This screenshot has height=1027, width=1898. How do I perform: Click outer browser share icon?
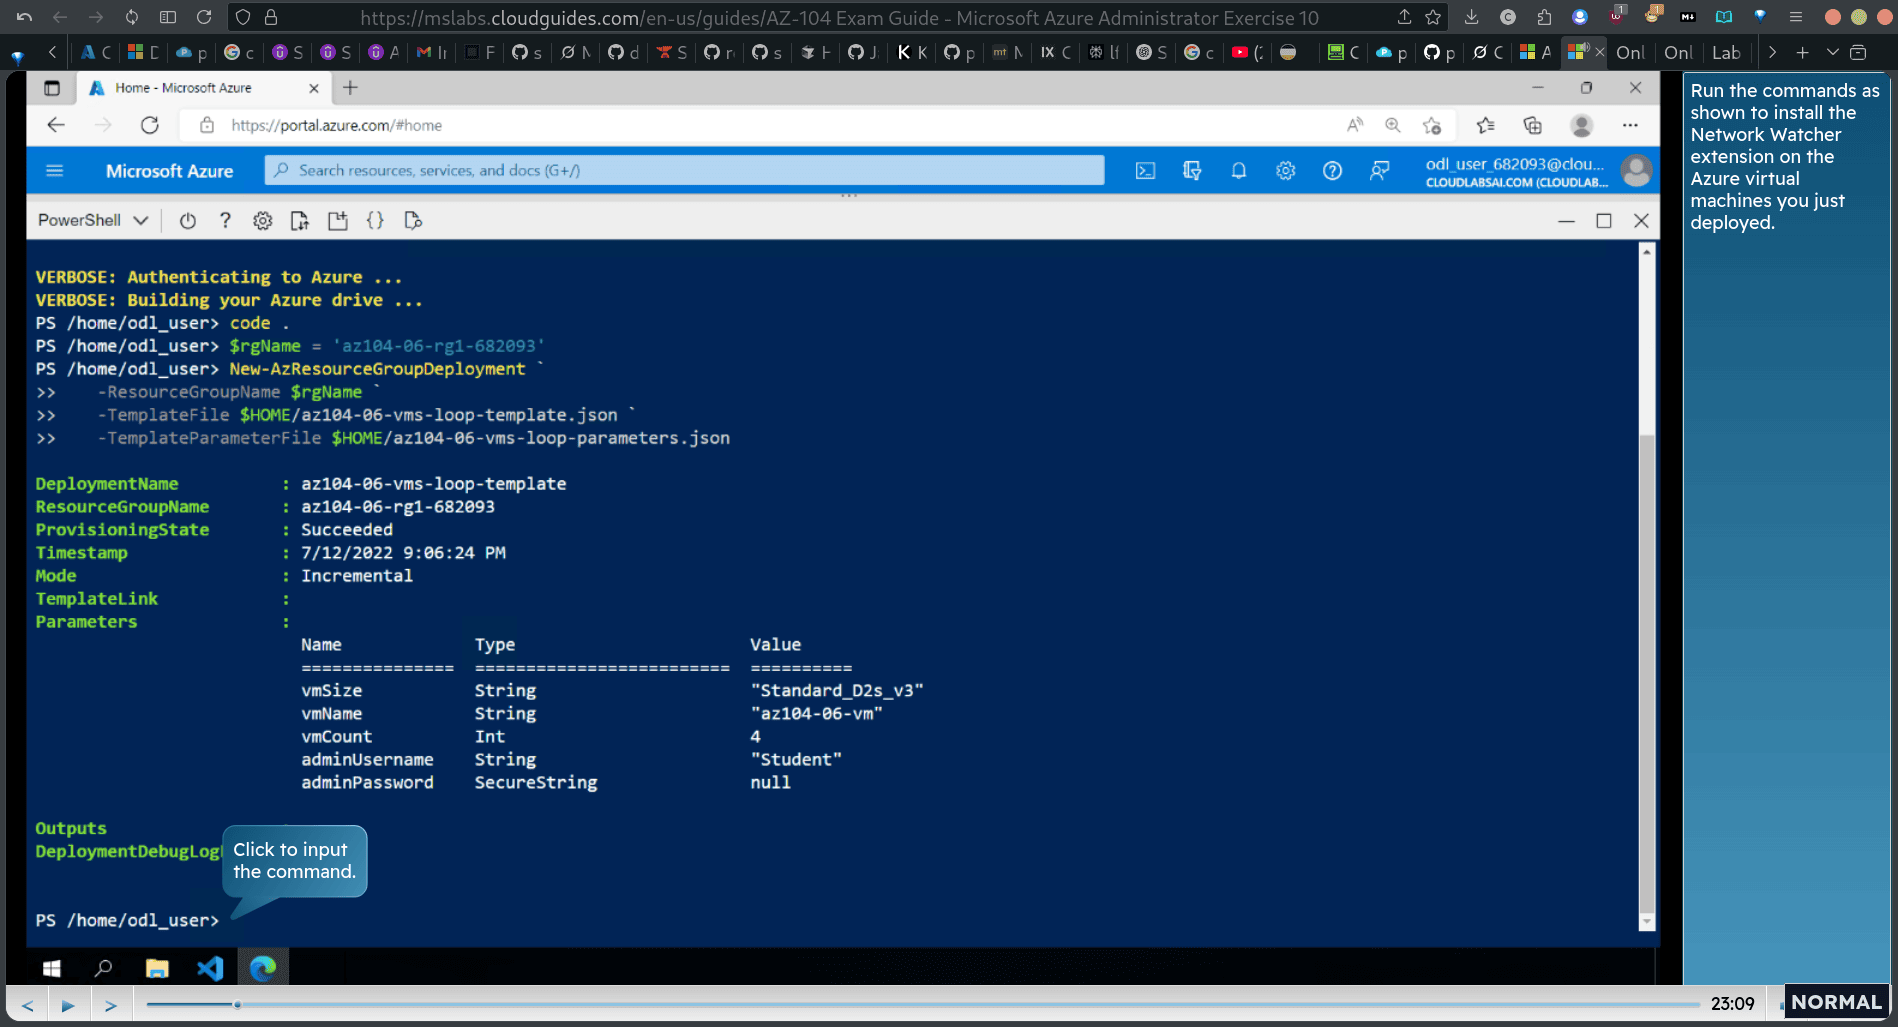click(x=1405, y=17)
